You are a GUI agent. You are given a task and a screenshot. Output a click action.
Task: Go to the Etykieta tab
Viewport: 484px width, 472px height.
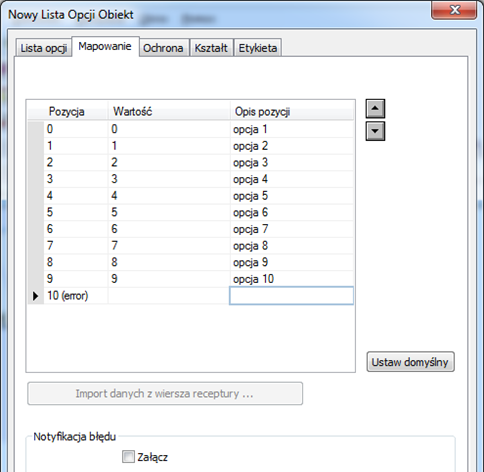pyautogui.click(x=258, y=48)
